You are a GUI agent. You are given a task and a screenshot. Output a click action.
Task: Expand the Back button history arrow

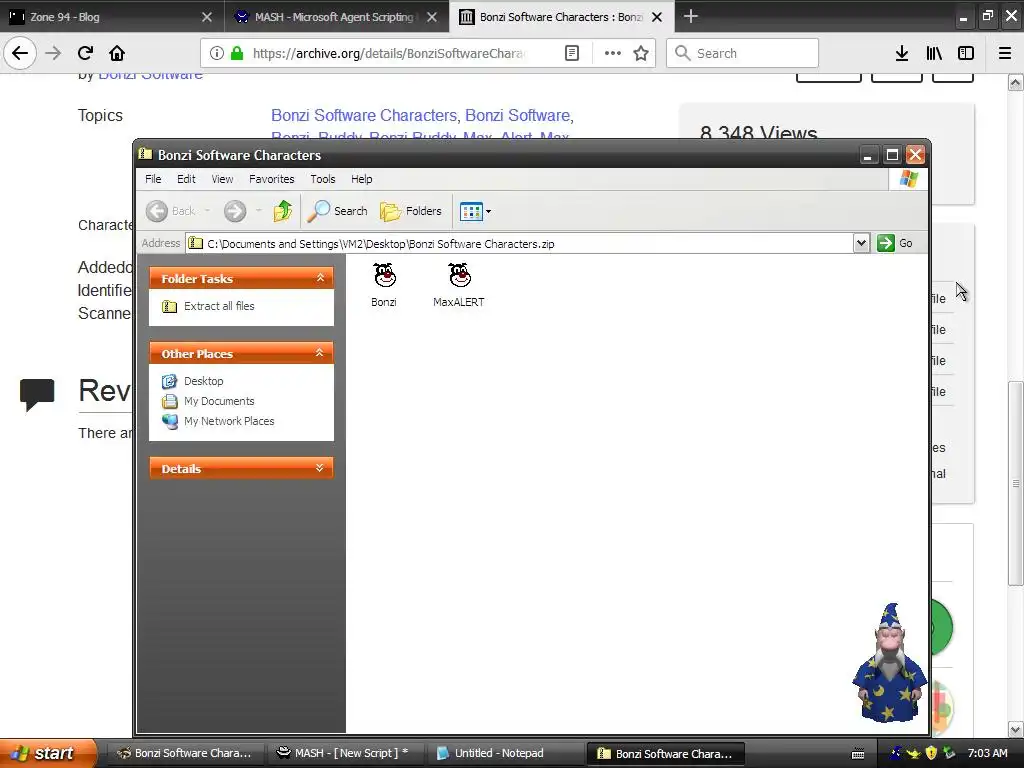[207, 211]
